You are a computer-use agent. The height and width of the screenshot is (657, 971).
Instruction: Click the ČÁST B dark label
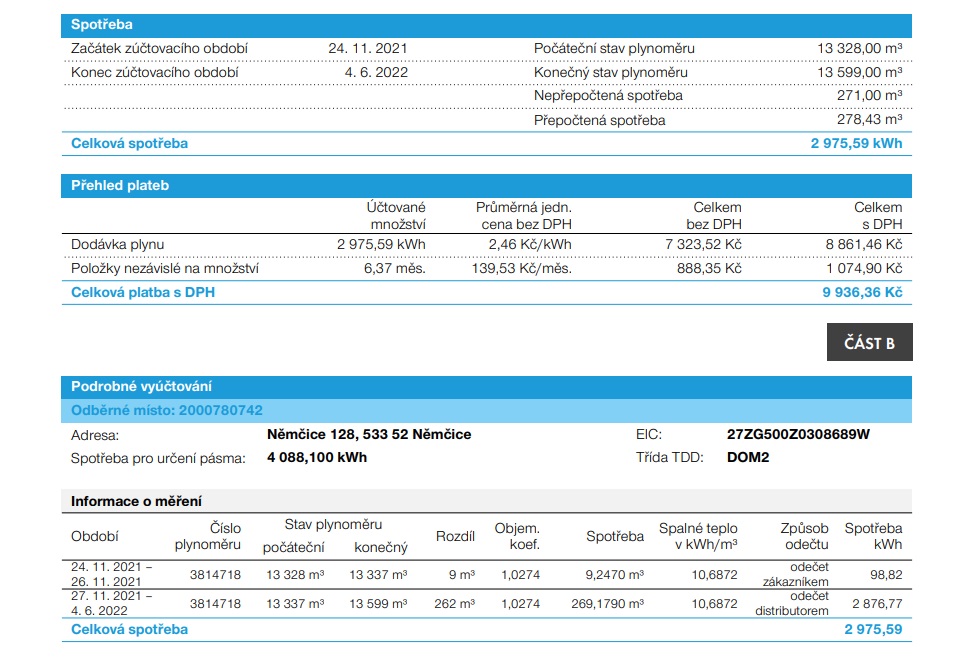869,342
